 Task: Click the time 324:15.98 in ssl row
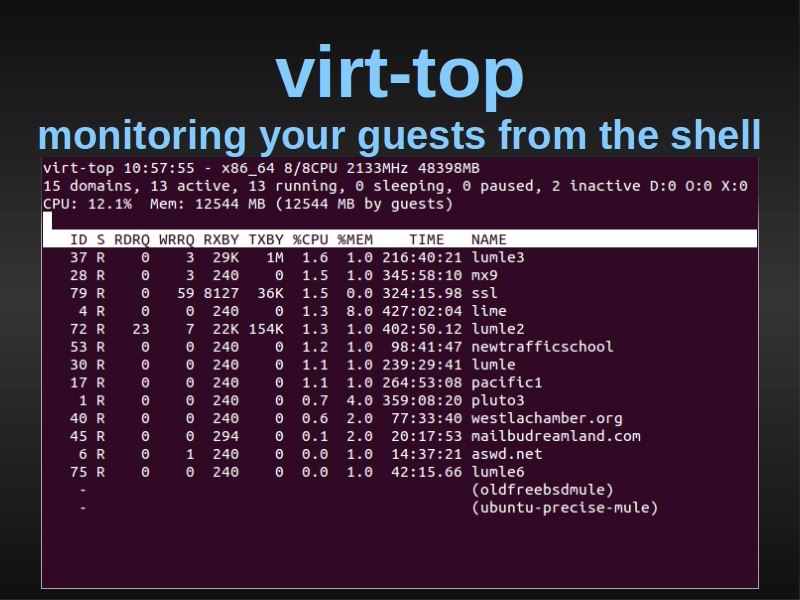[422, 293]
